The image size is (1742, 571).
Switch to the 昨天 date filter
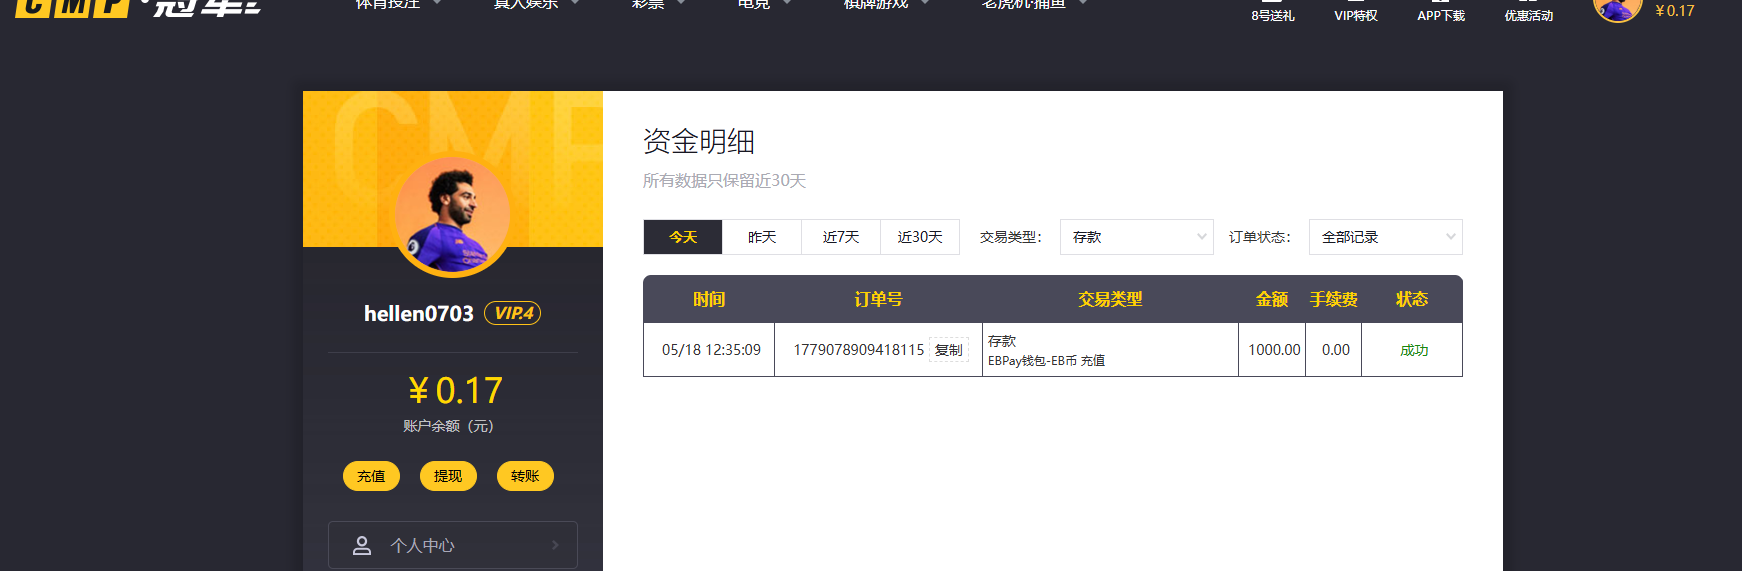click(762, 237)
